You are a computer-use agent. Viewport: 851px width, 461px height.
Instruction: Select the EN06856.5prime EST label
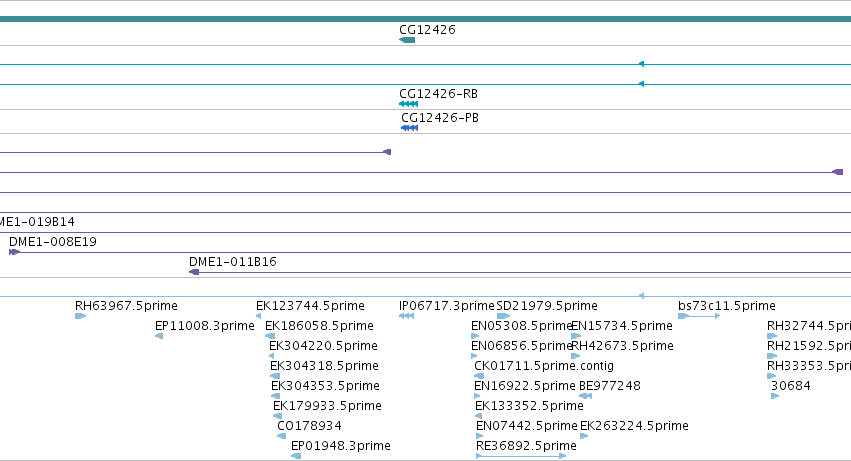pyautogui.click(x=522, y=346)
